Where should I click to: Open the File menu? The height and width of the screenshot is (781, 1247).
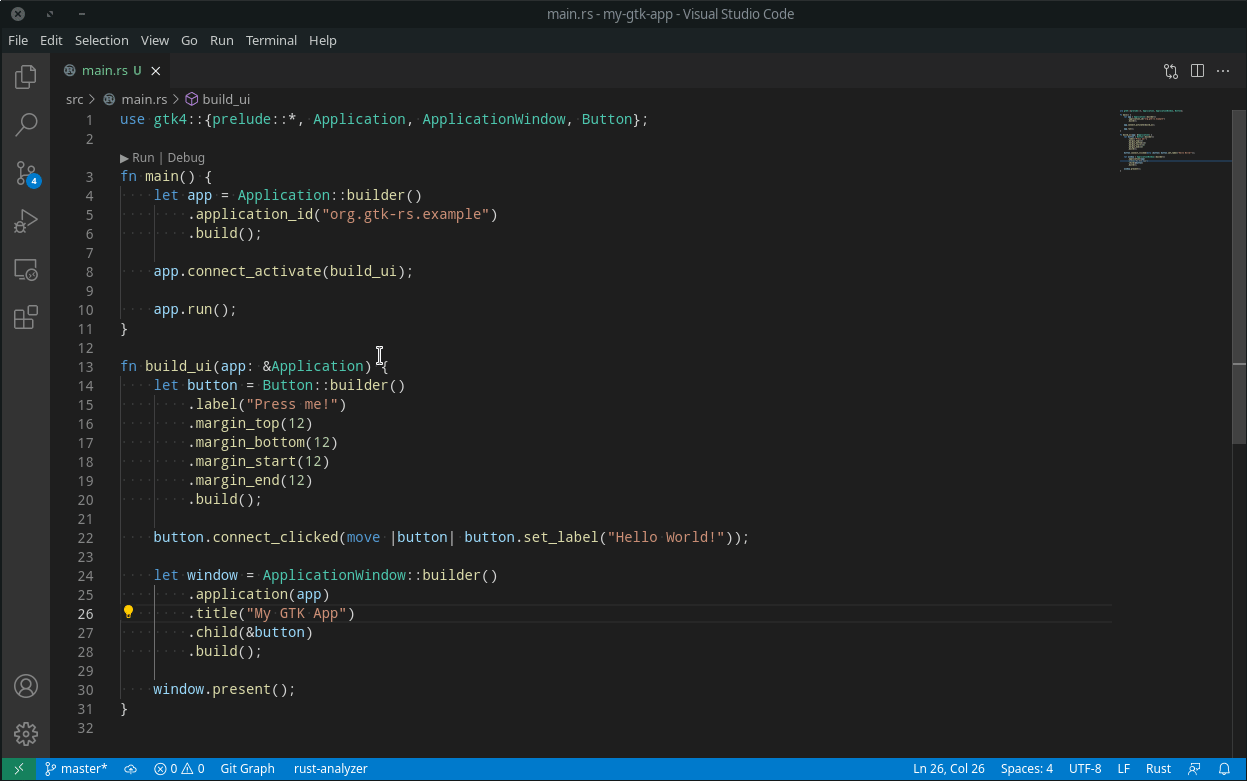click(x=18, y=41)
